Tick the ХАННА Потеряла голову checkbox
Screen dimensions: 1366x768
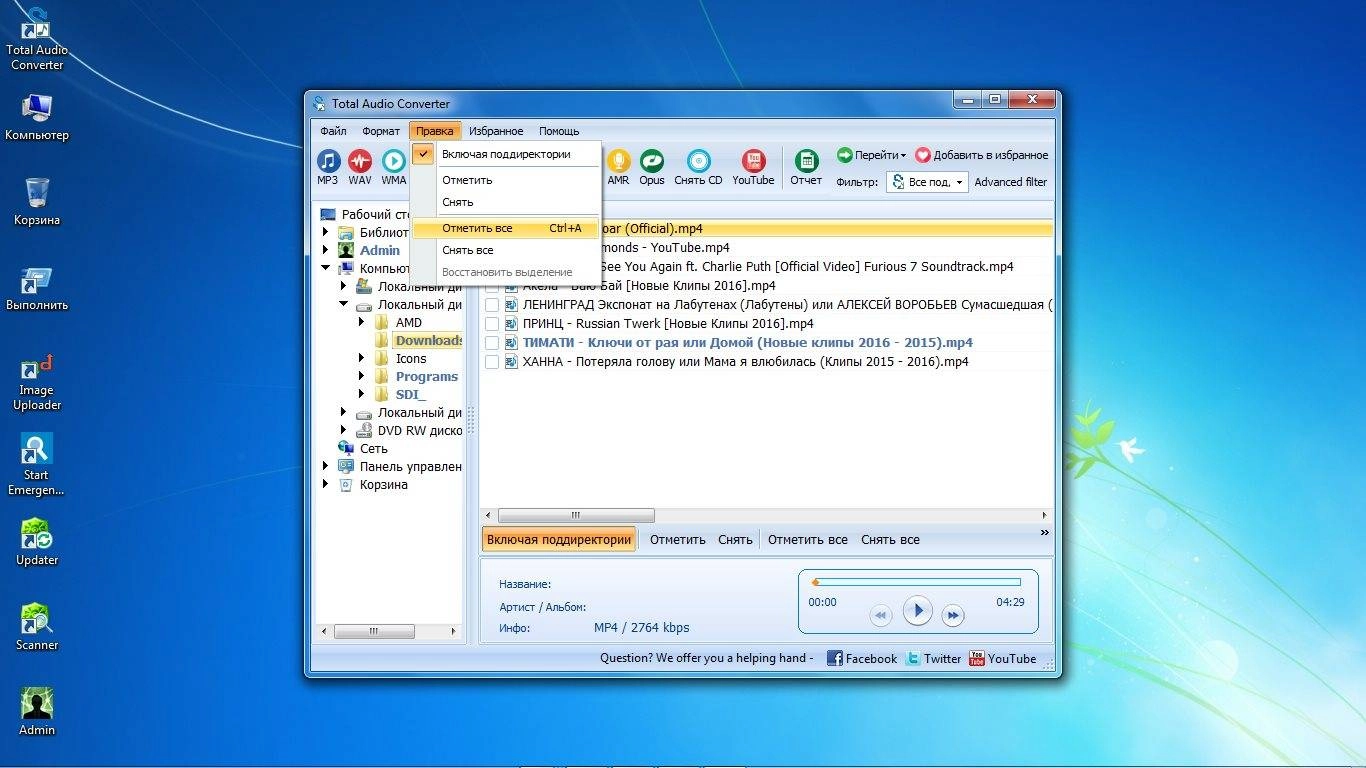(x=492, y=362)
